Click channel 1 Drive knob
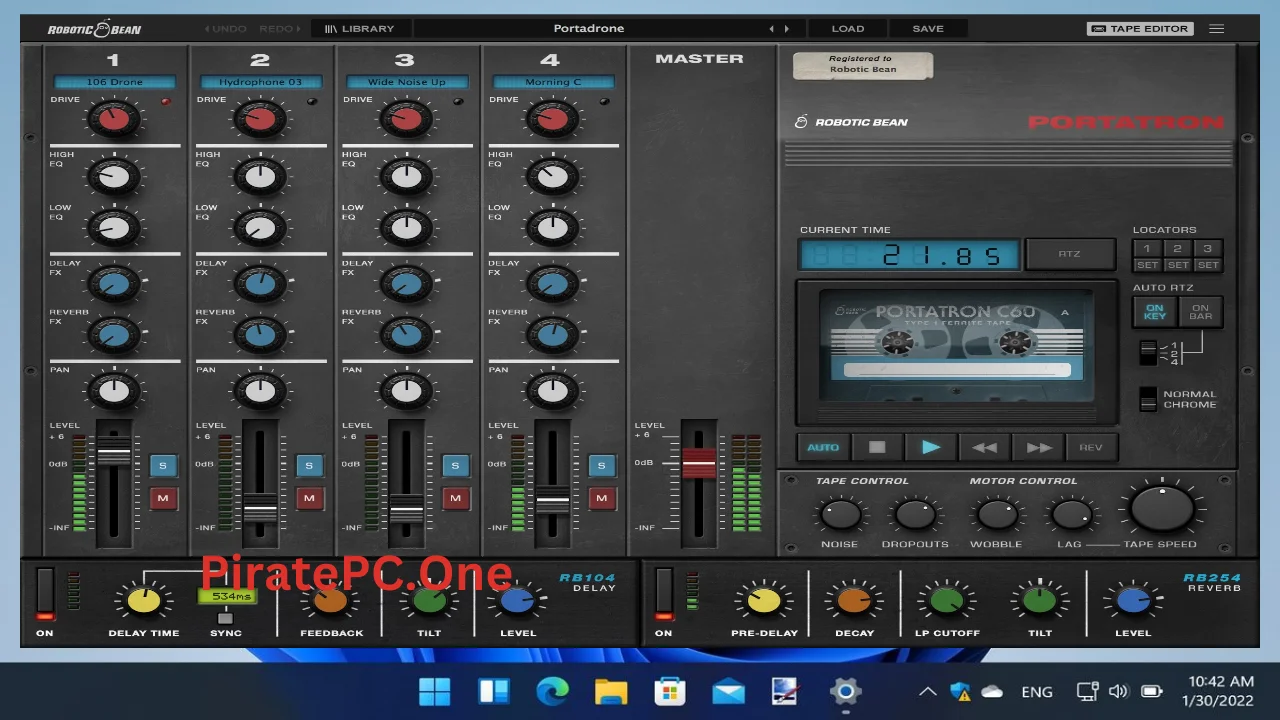 point(114,120)
